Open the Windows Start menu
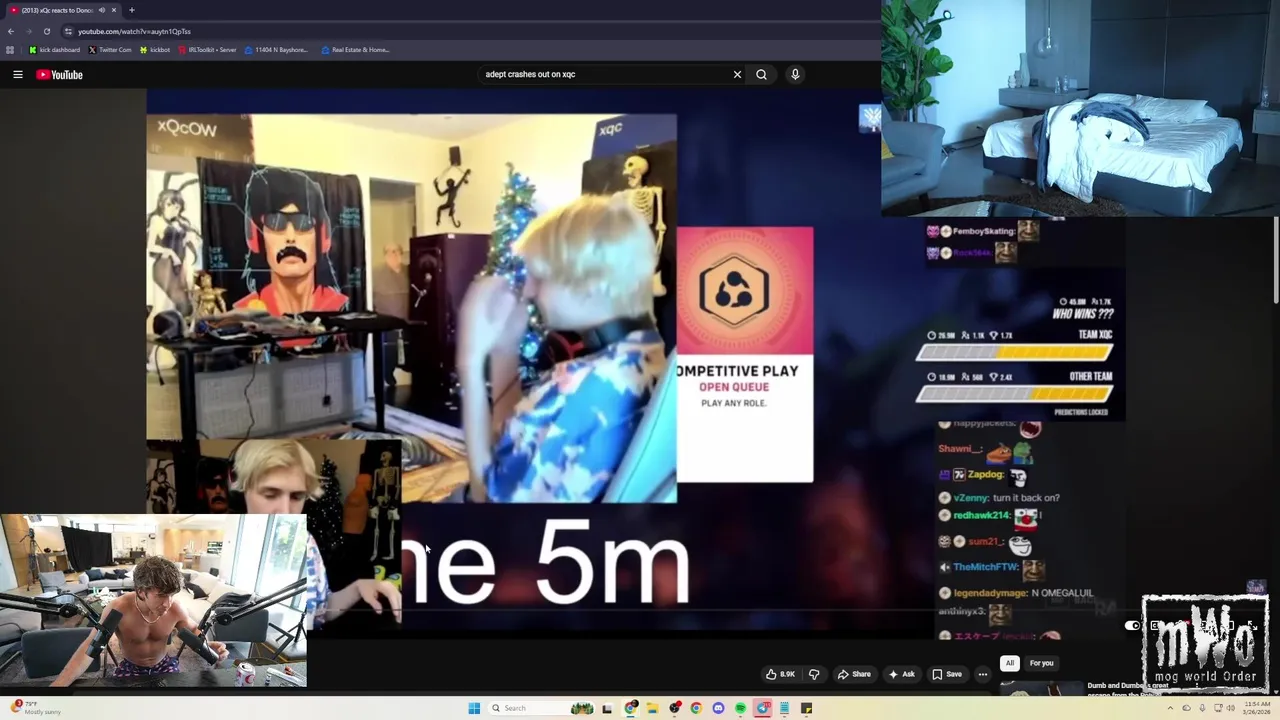Viewport: 1280px width, 720px height. click(x=474, y=708)
